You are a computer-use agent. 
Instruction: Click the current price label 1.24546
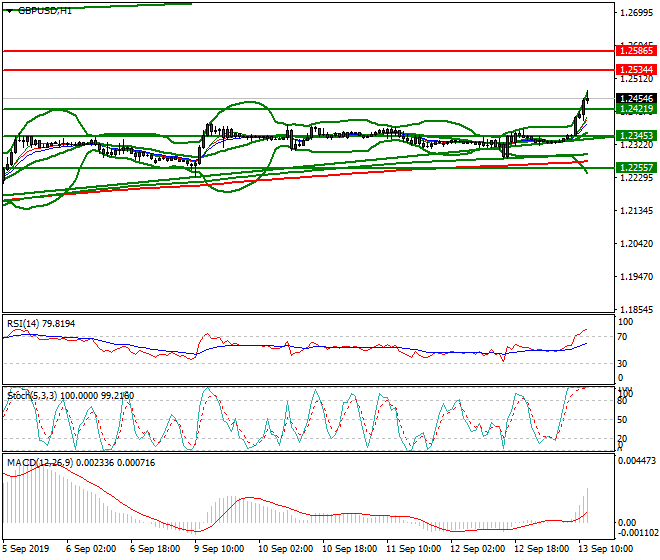click(636, 99)
